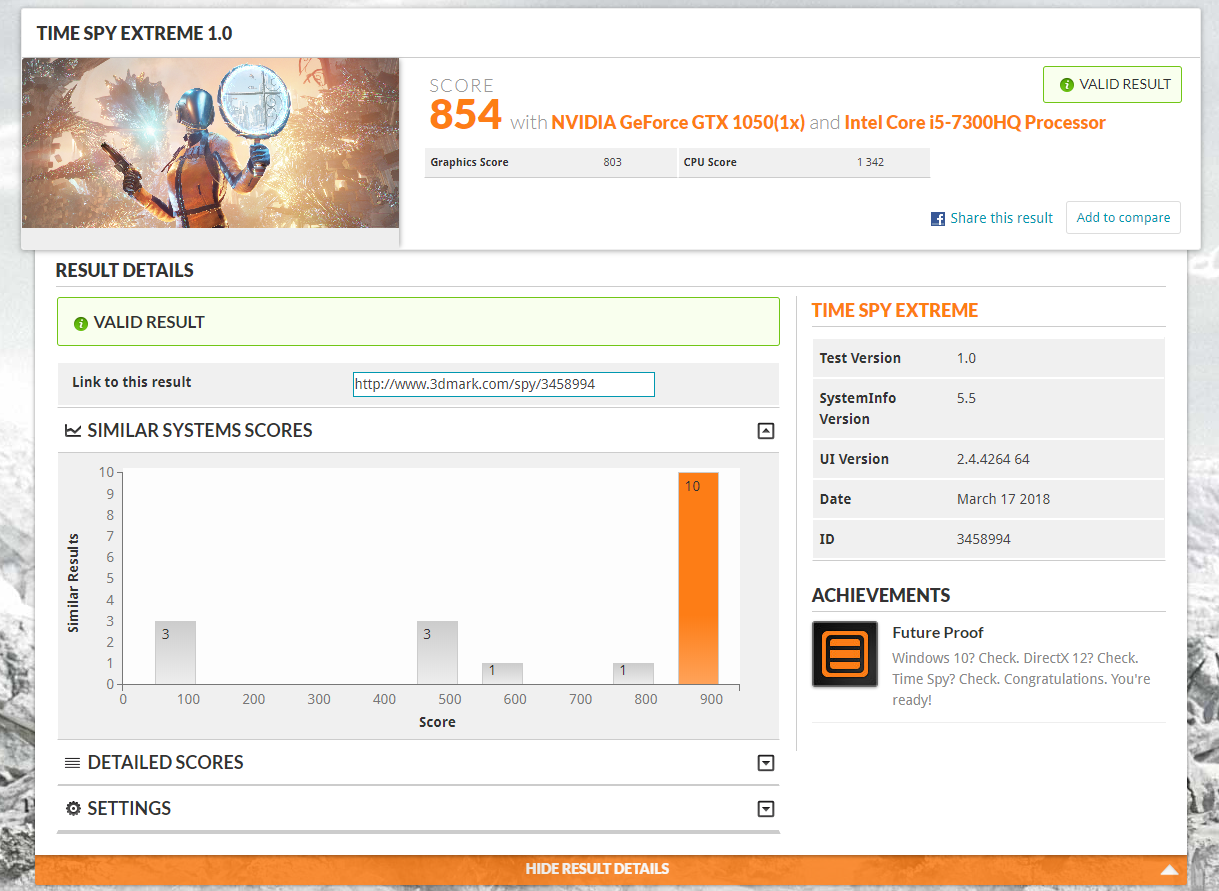Click the Add to compare button
The width and height of the screenshot is (1219, 891).
click(1123, 218)
